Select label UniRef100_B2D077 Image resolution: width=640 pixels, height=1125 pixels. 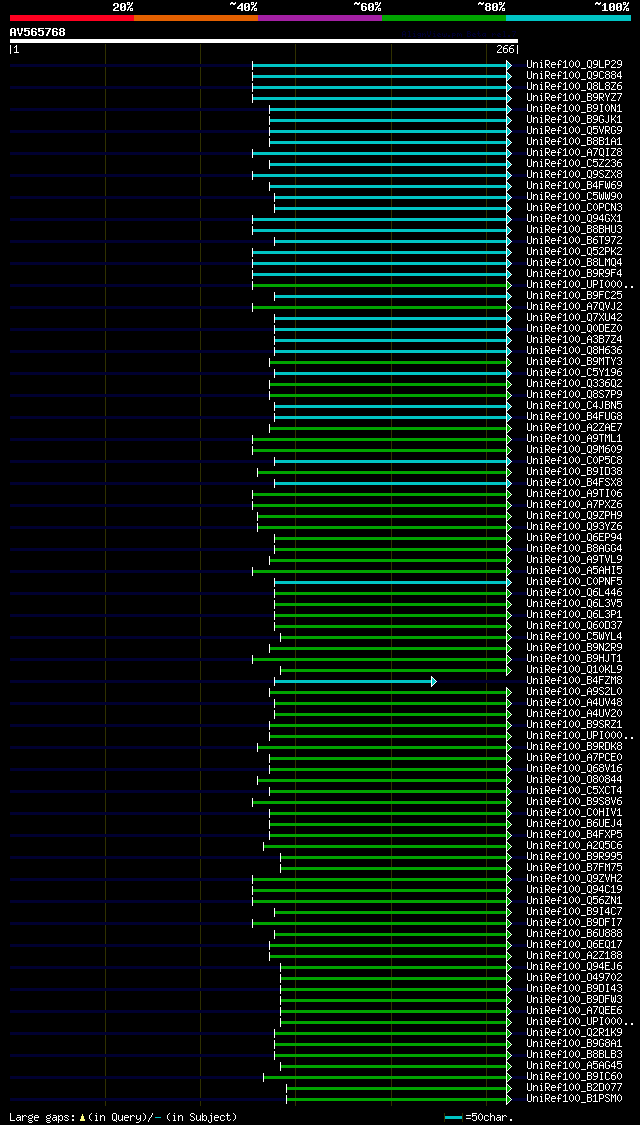[574, 1088]
